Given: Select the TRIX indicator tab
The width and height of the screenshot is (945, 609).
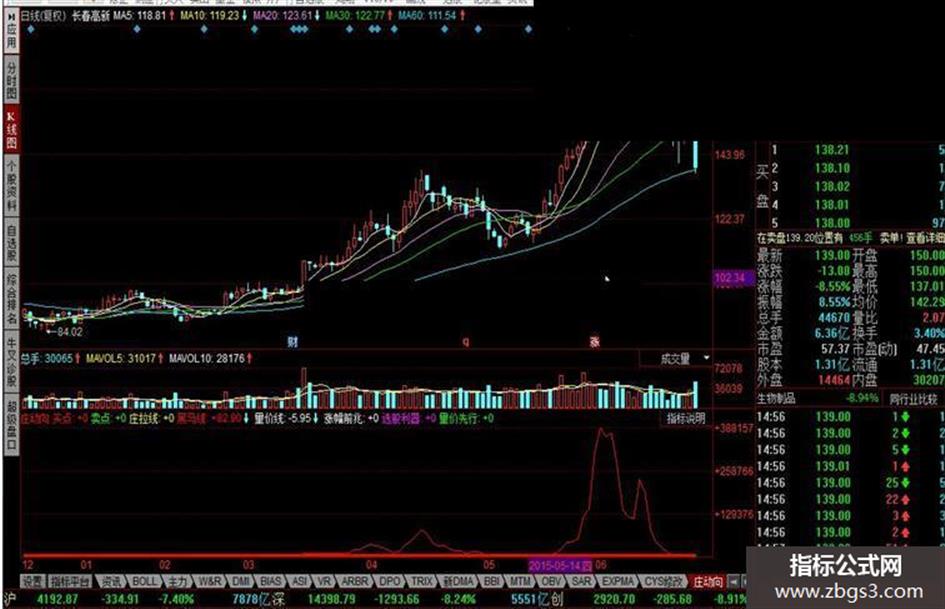Looking at the screenshot, I should click(422, 581).
